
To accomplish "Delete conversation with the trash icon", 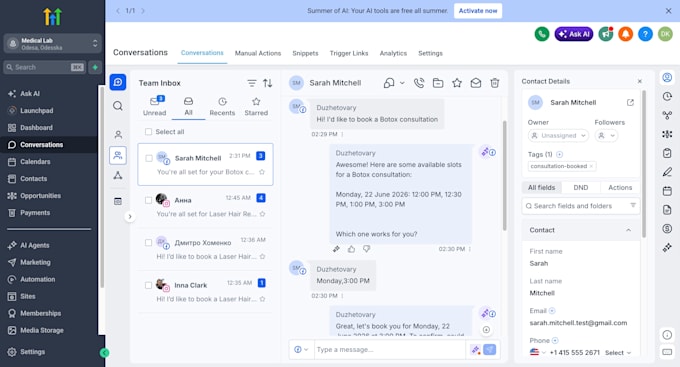I will (494, 83).
